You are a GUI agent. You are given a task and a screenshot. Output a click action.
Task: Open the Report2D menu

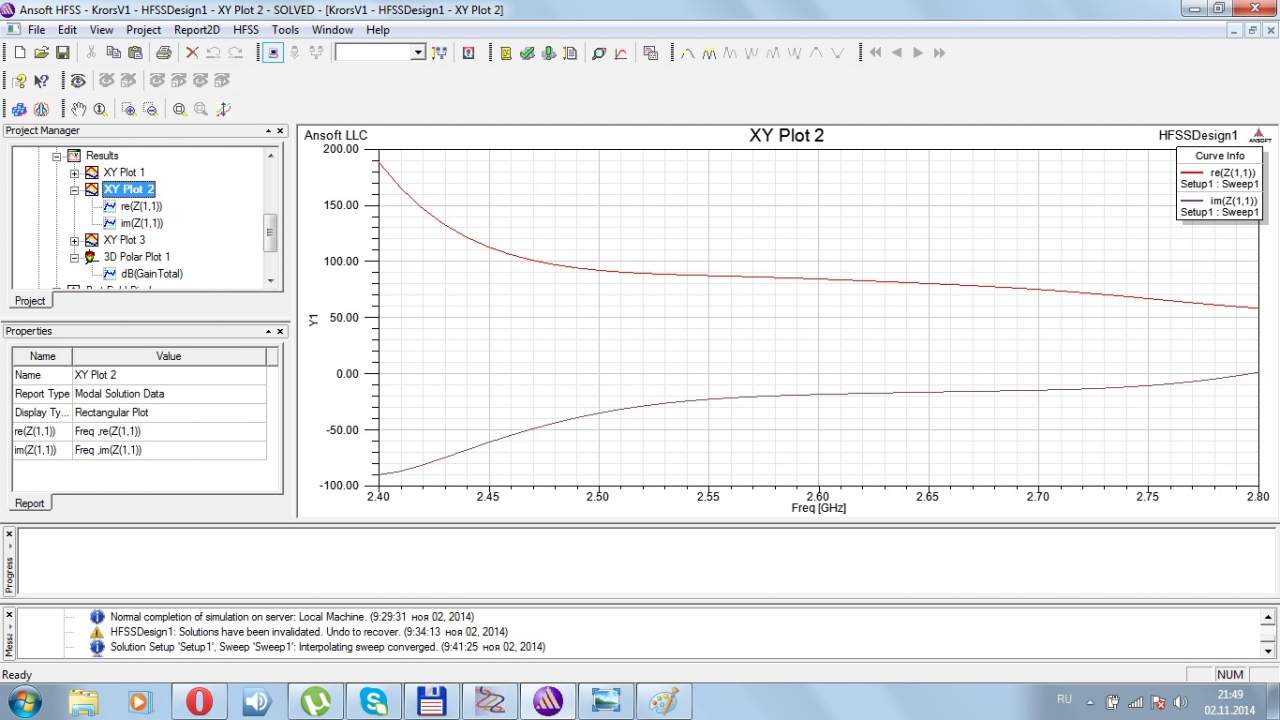196,30
